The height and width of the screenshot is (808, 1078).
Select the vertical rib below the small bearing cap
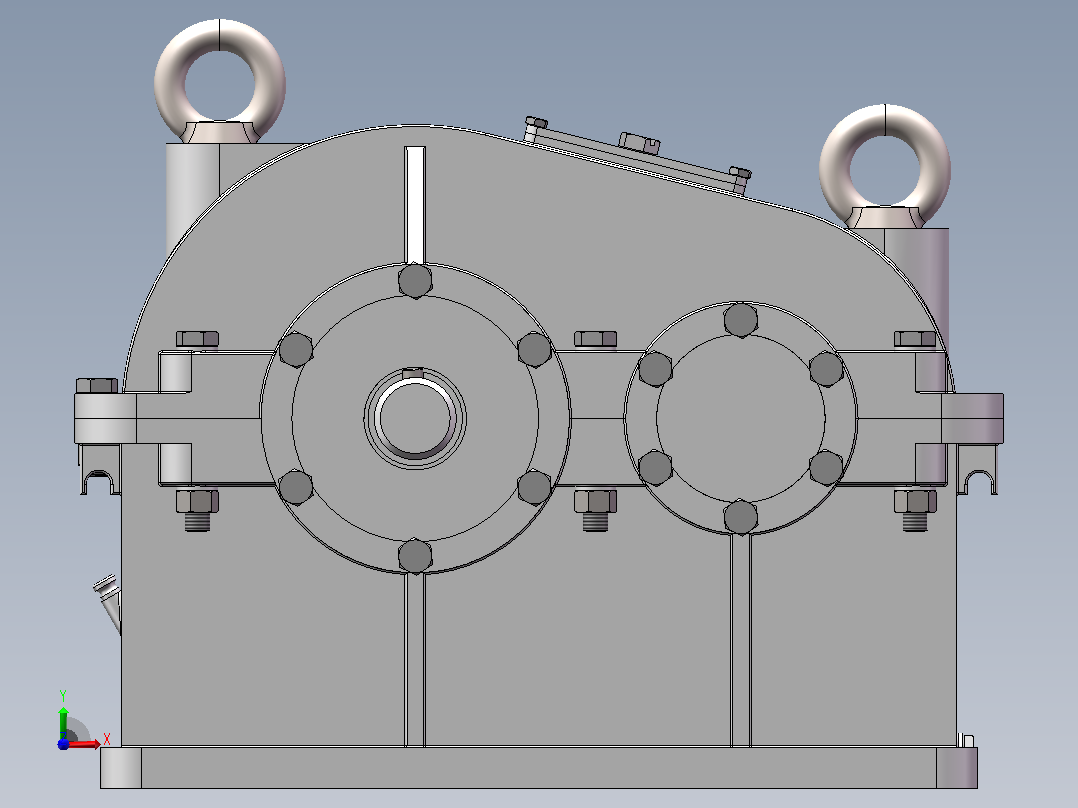740,640
